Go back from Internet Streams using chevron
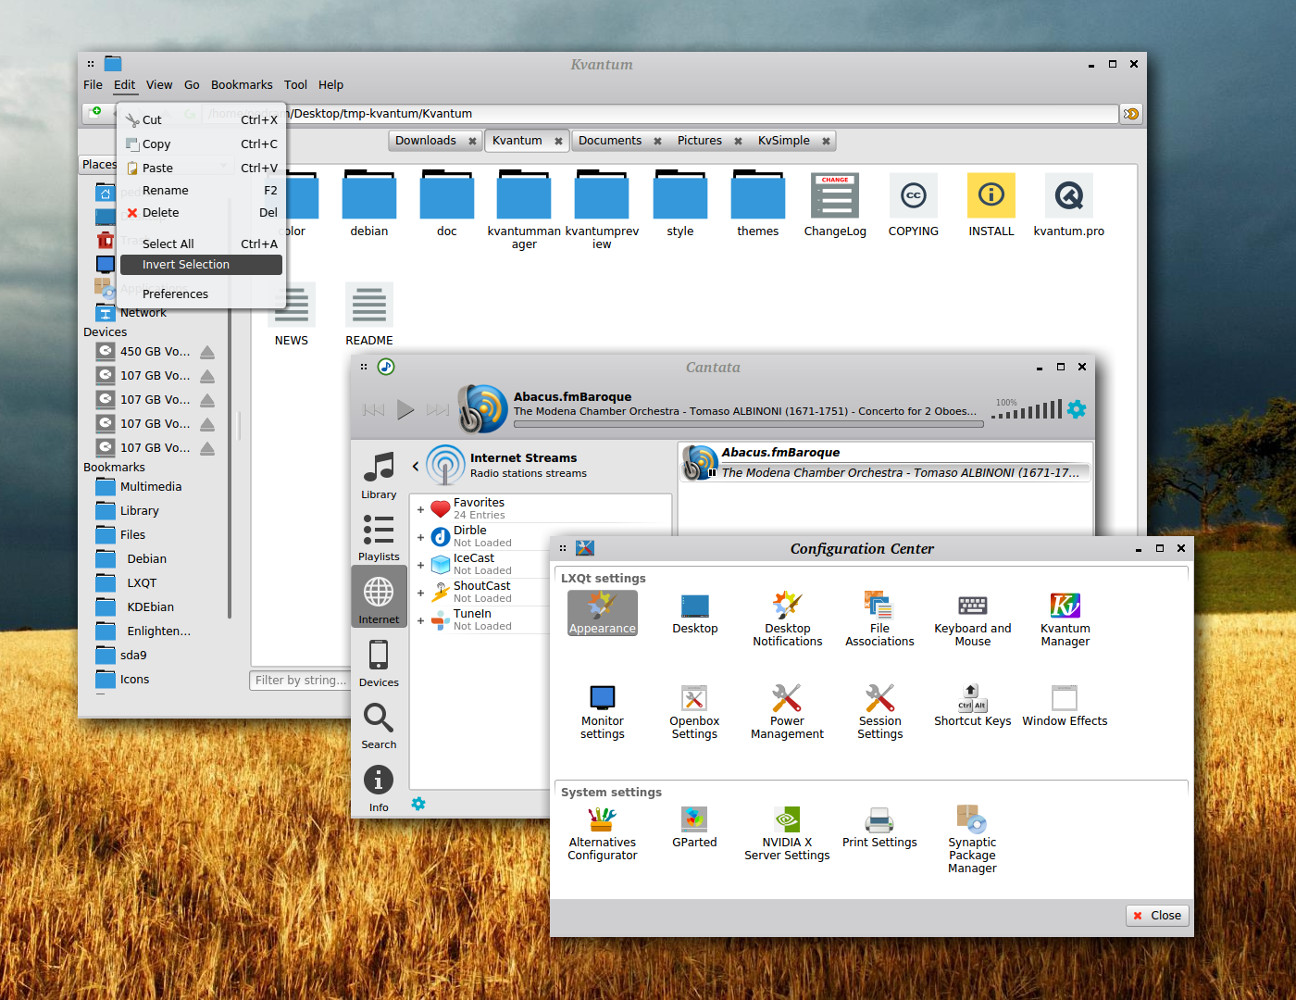This screenshot has height=1000, width=1296. pyautogui.click(x=416, y=465)
